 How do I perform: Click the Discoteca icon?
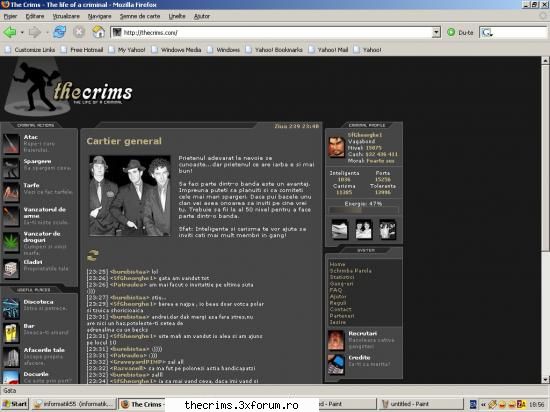coord(11,309)
